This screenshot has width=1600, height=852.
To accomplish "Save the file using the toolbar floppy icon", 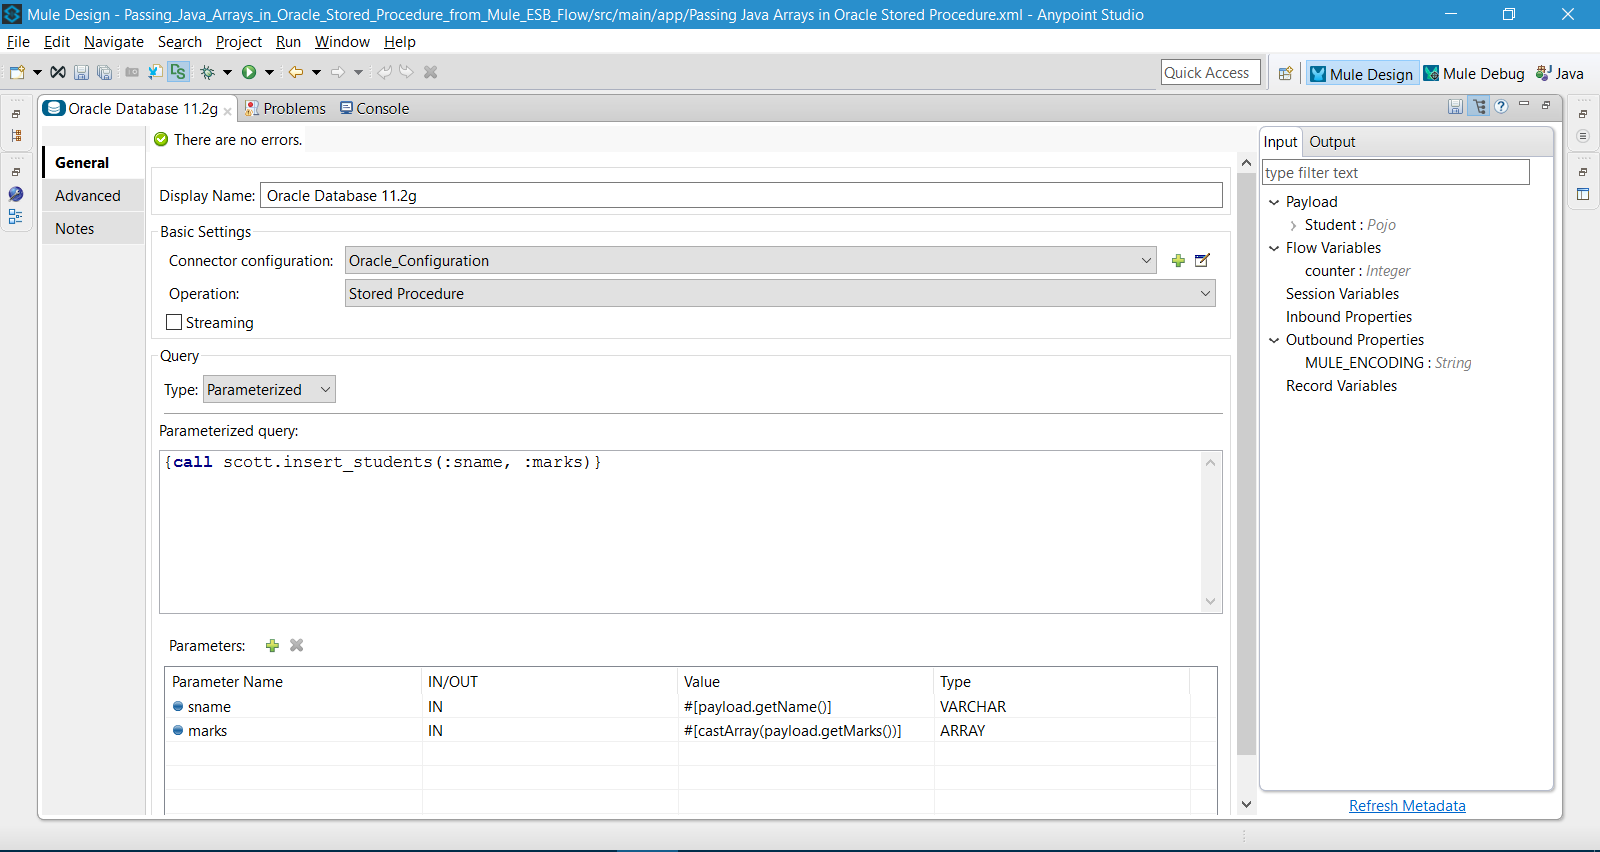I will click(81, 72).
